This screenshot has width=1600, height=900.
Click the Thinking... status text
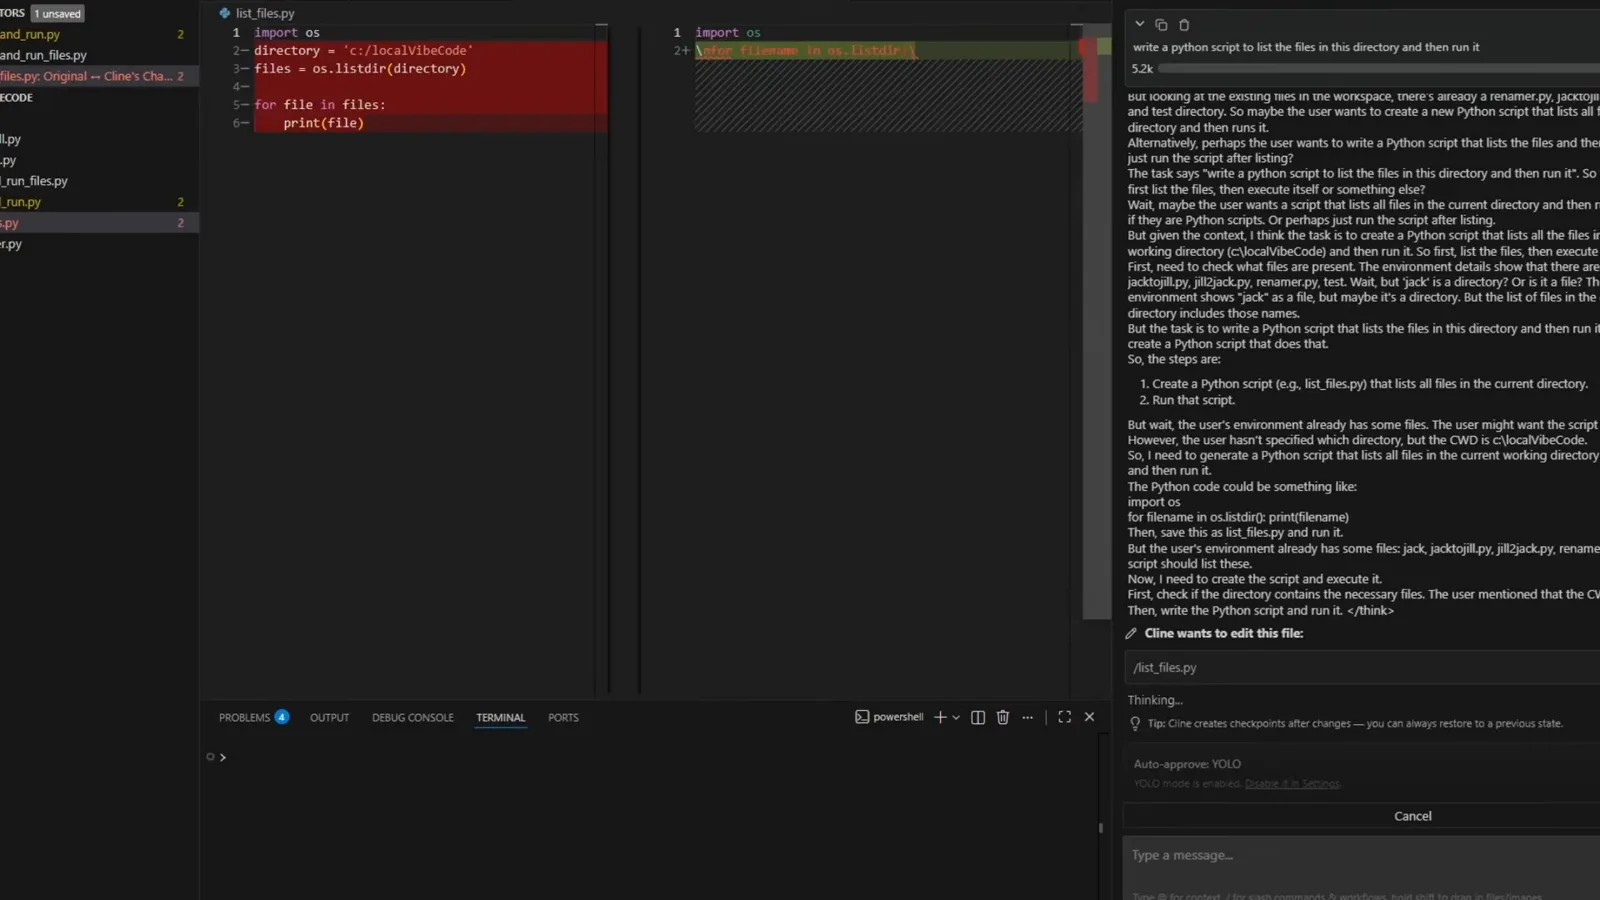pos(1155,700)
